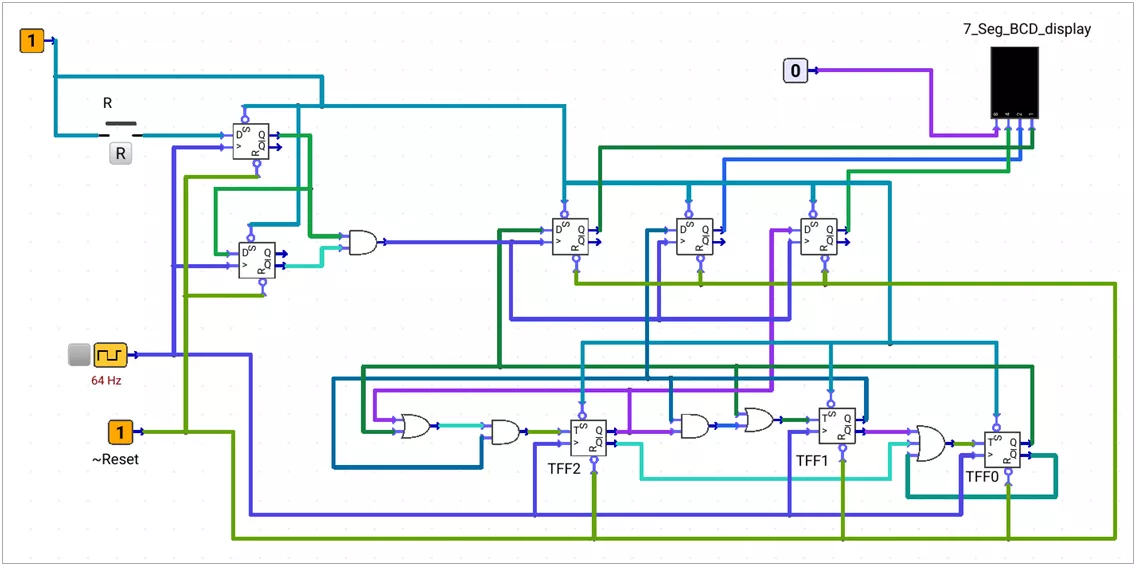
Task: Select the OR gate driving TFF1's T input
Action: (x=758, y=420)
